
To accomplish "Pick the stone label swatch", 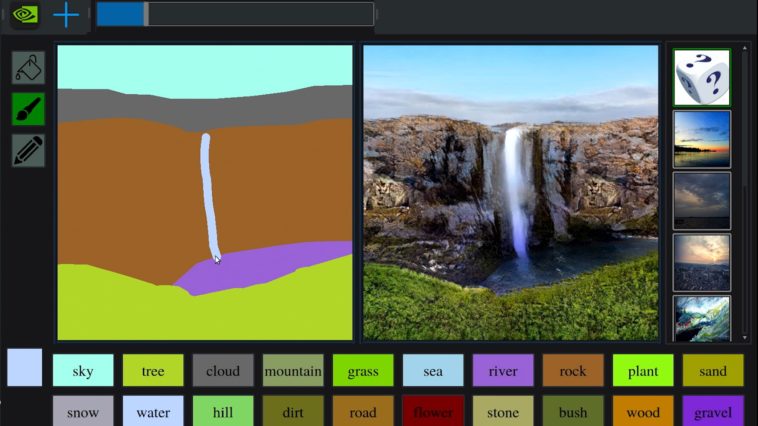I will click(x=503, y=411).
